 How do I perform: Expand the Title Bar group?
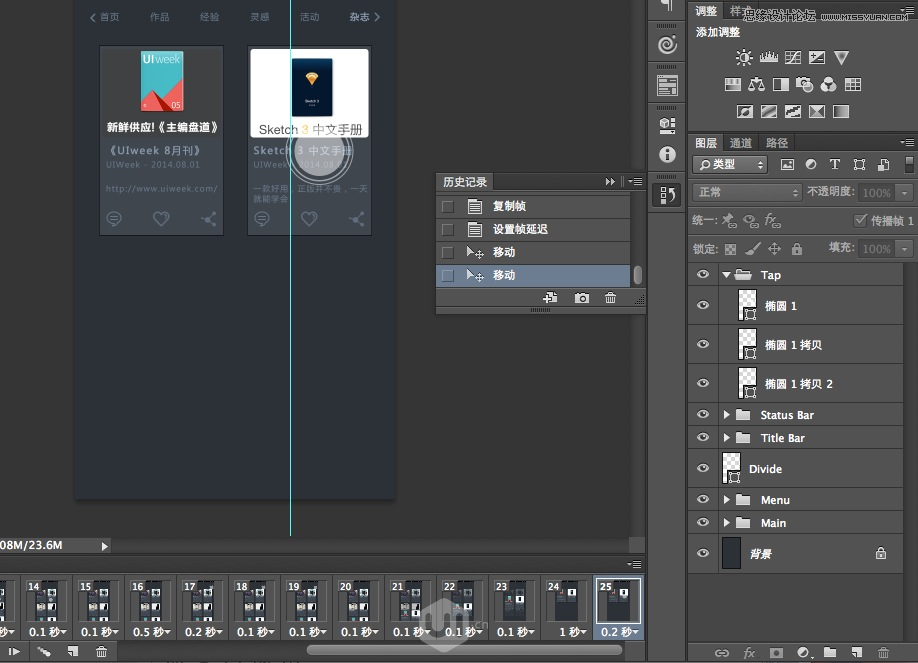[x=727, y=438]
